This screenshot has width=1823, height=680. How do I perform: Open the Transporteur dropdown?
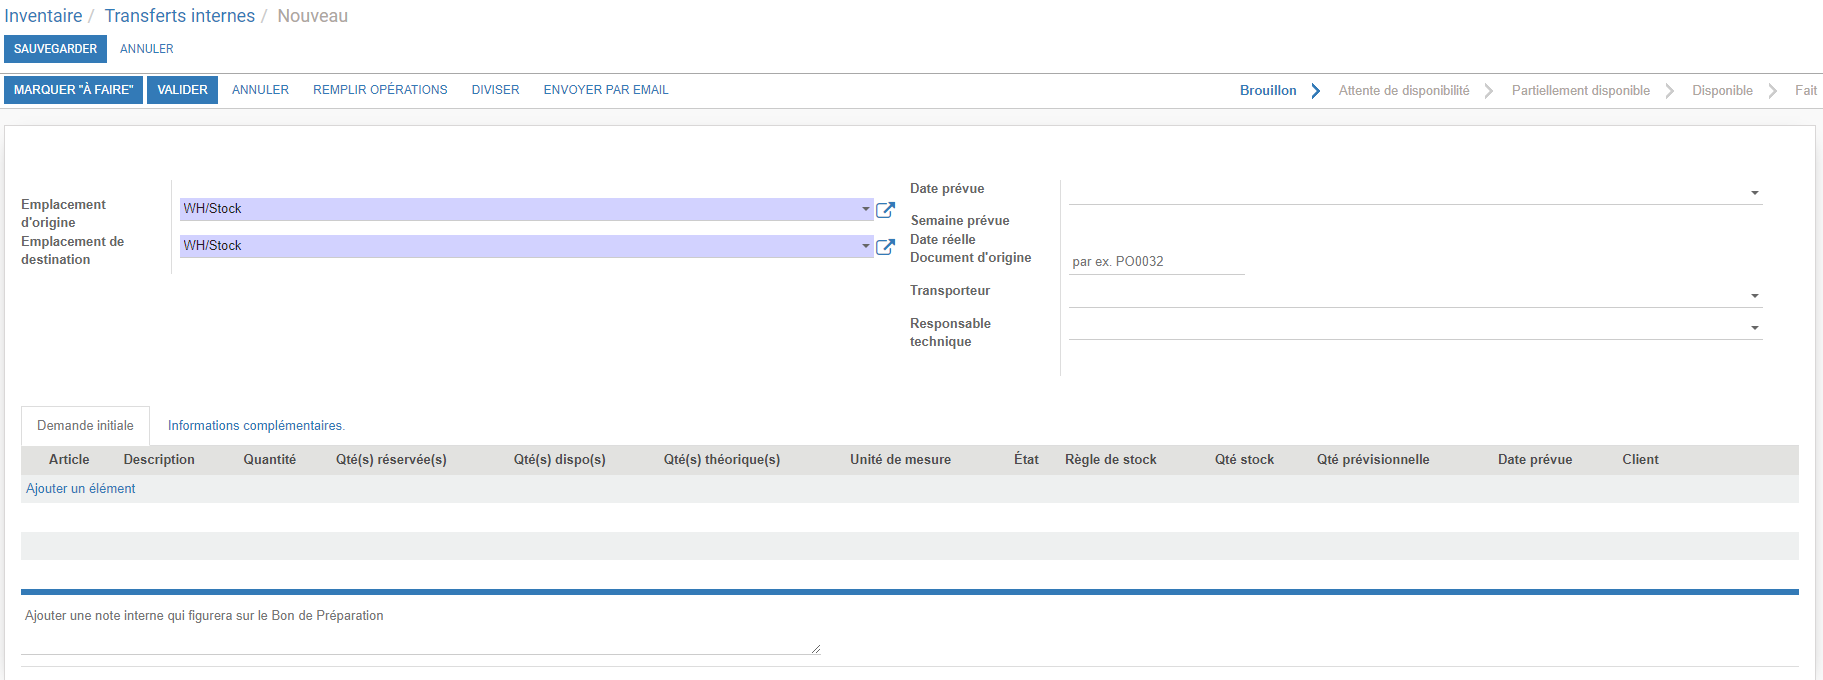click(1755, 296)
